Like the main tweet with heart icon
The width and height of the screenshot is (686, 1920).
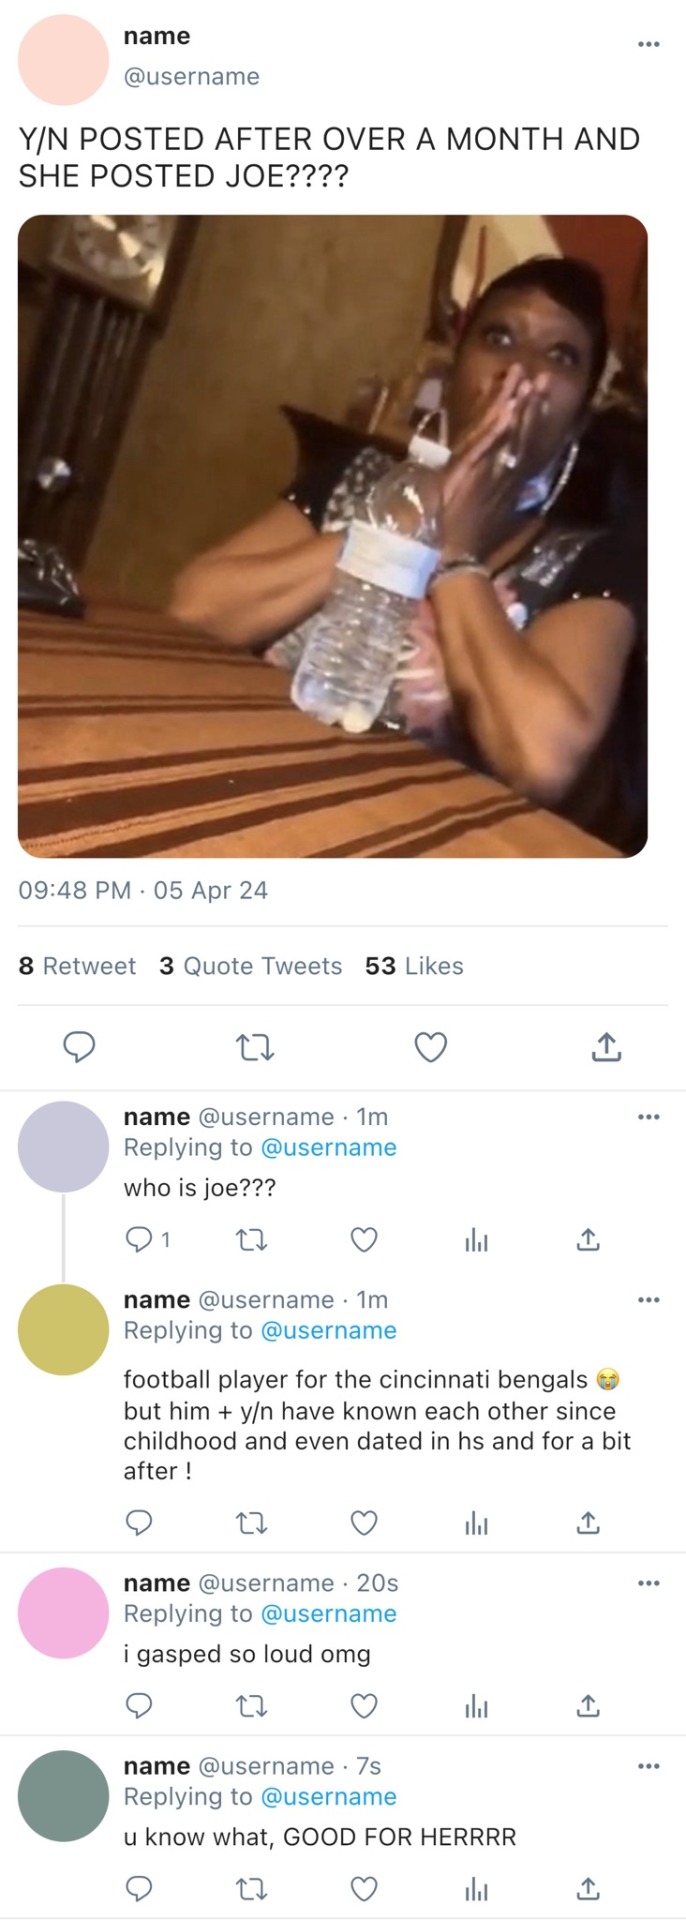(x=430, y=1047)
